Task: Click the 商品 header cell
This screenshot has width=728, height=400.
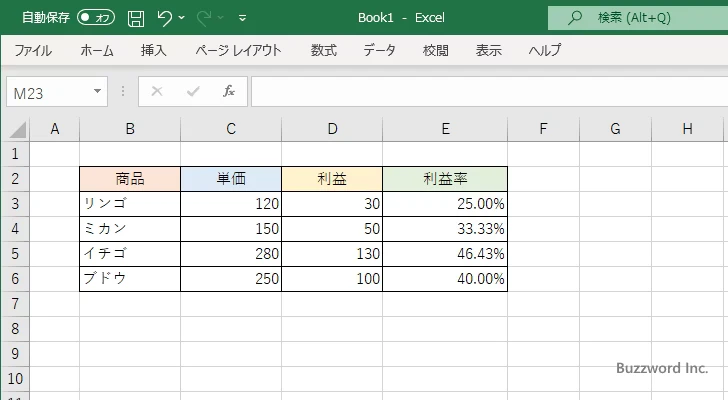Action: pos(130,179)
